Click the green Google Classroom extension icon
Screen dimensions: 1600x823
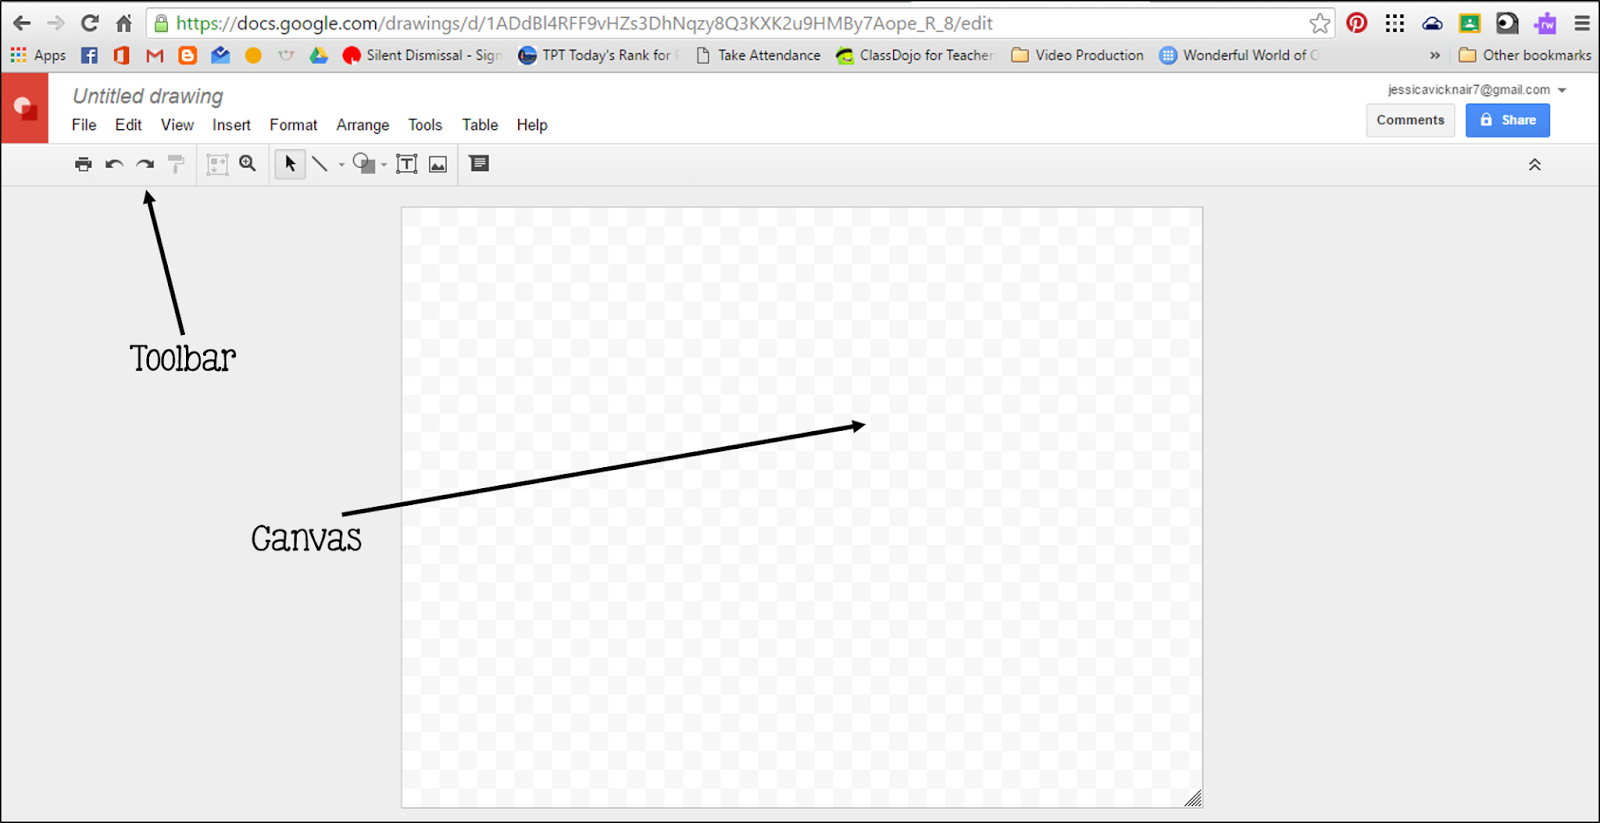1469,23
